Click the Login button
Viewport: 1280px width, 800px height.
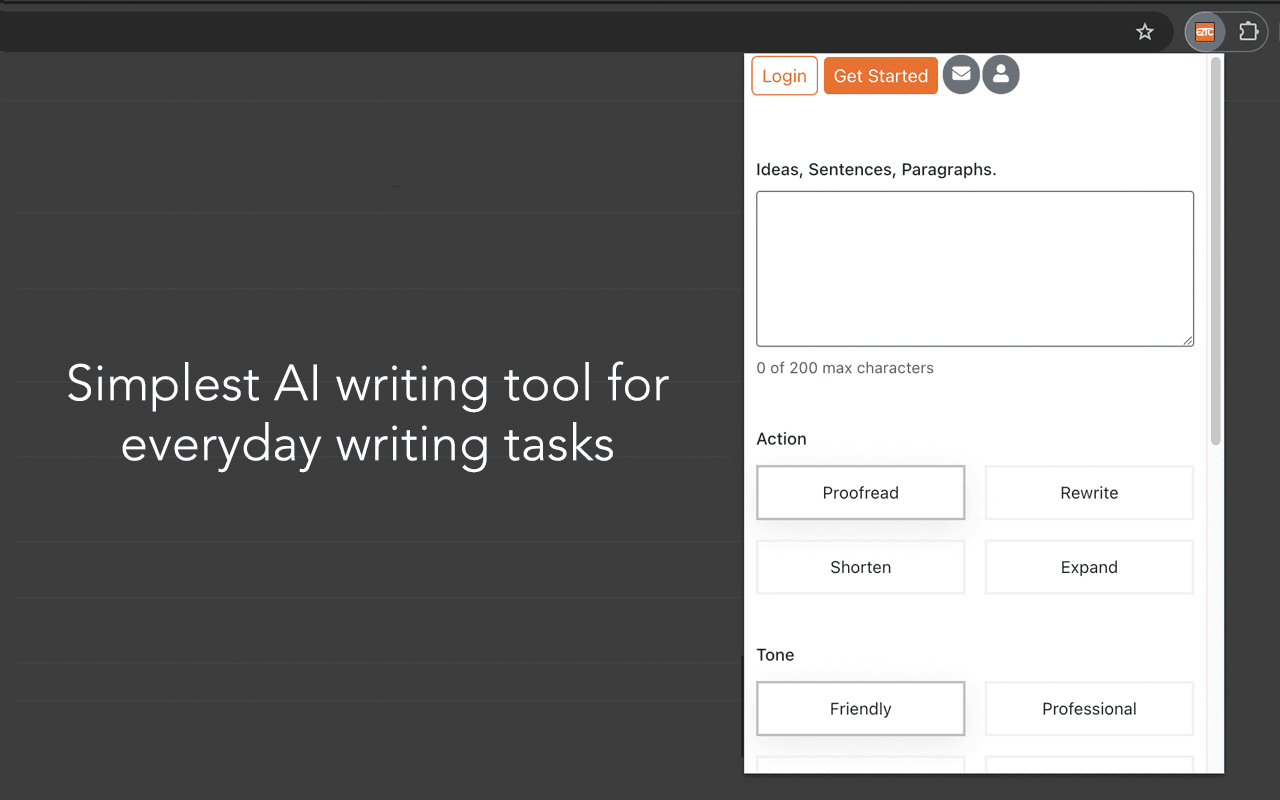784,76
